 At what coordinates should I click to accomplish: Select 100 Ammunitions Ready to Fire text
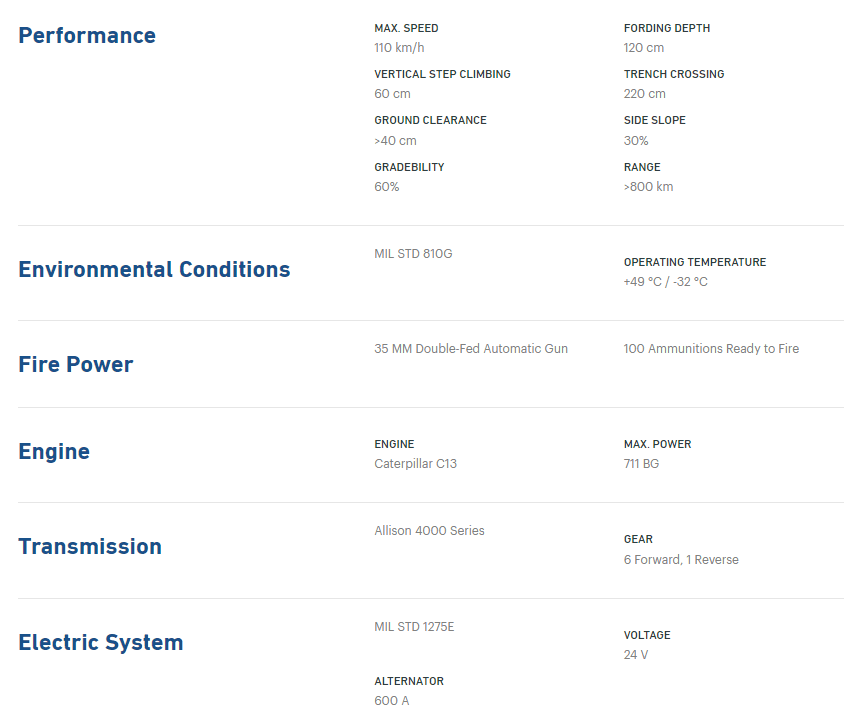[x=711, y=349]
